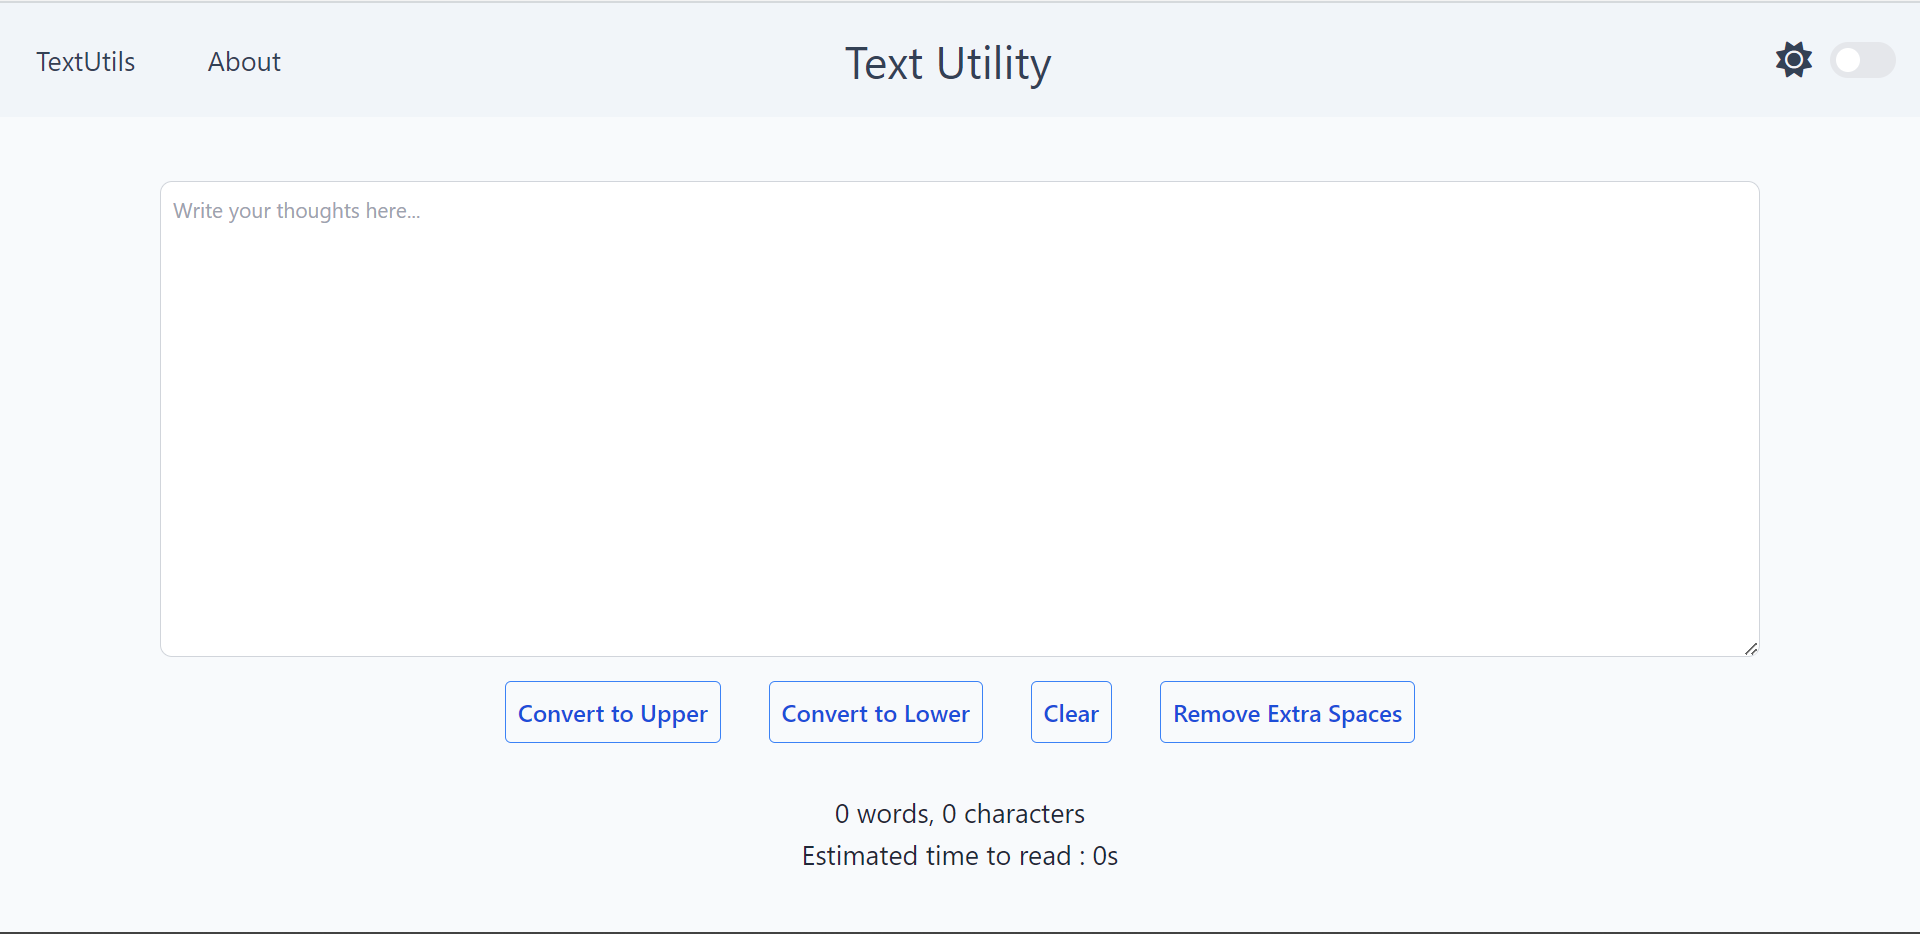This screenshot has height=934, width=1920.
Task: Focus the 'Write your thoughts here' text area
Action: point(960,419)
